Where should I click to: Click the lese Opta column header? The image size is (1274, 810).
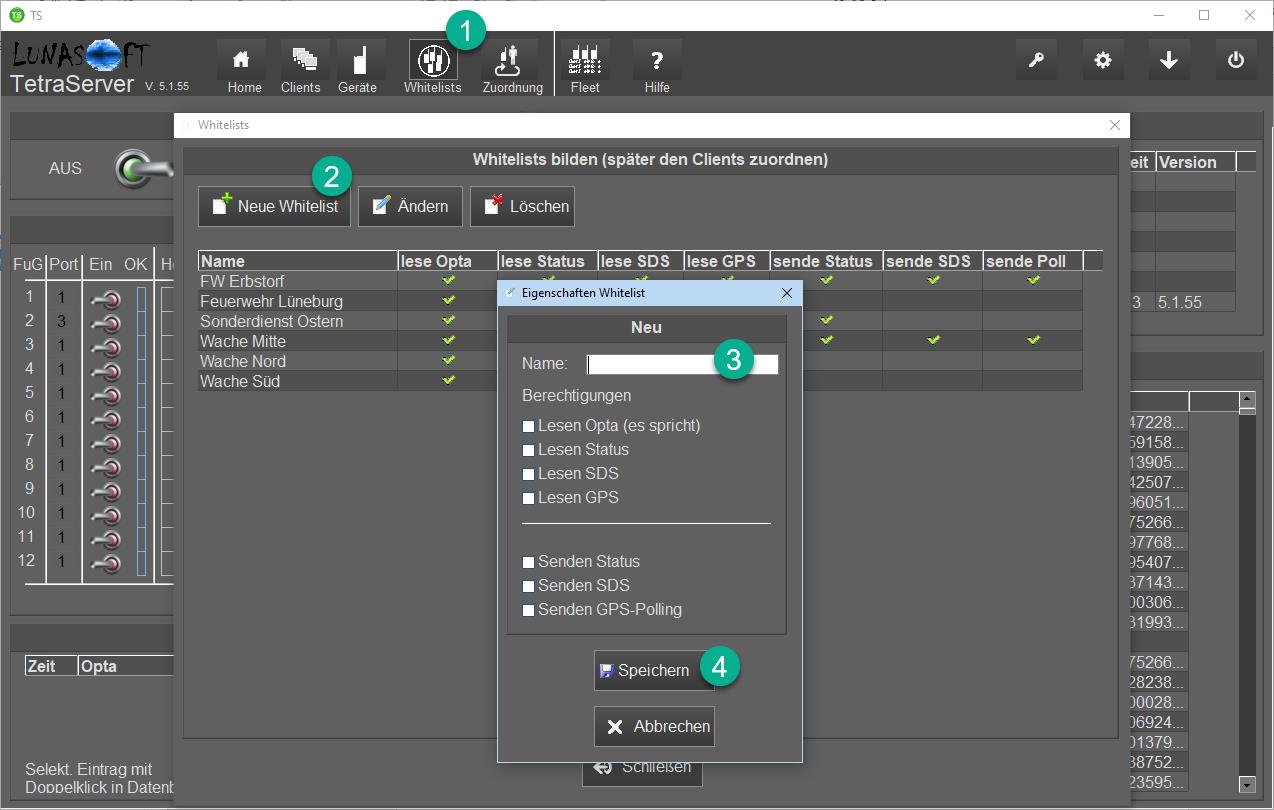448,261
